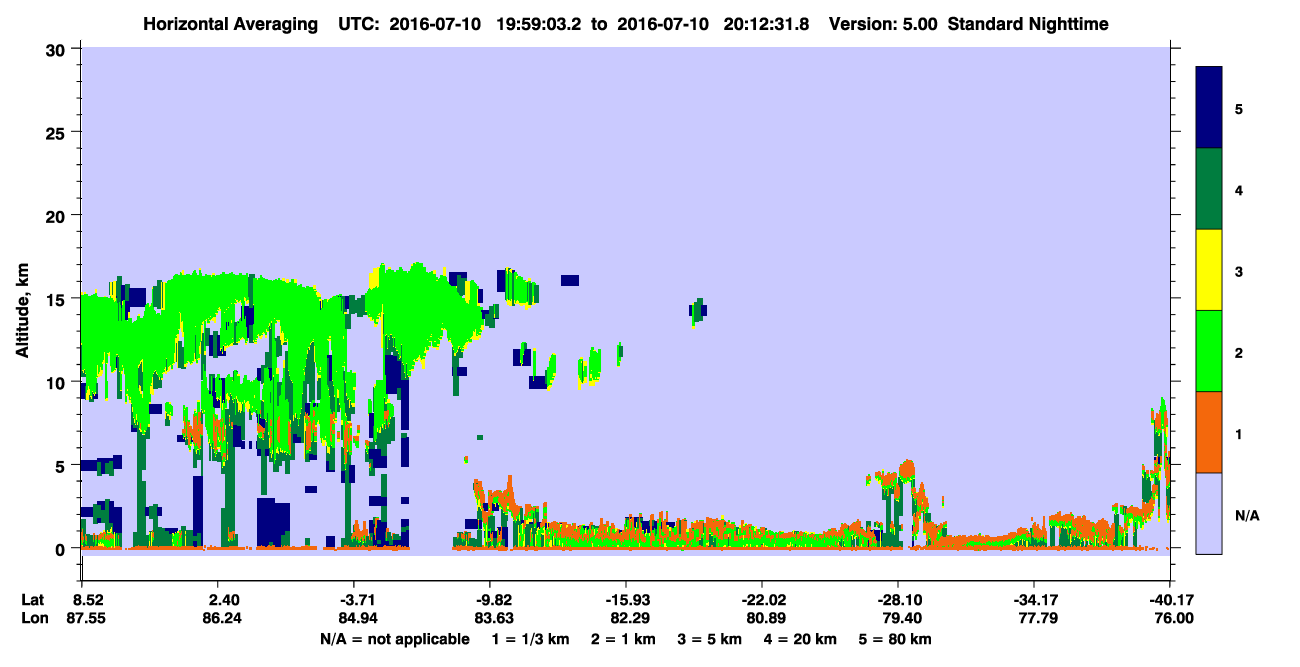This screenshot has width=1300, height=667.
Task: Click the longitude value '86.24'
Action: tap(223, 618)
